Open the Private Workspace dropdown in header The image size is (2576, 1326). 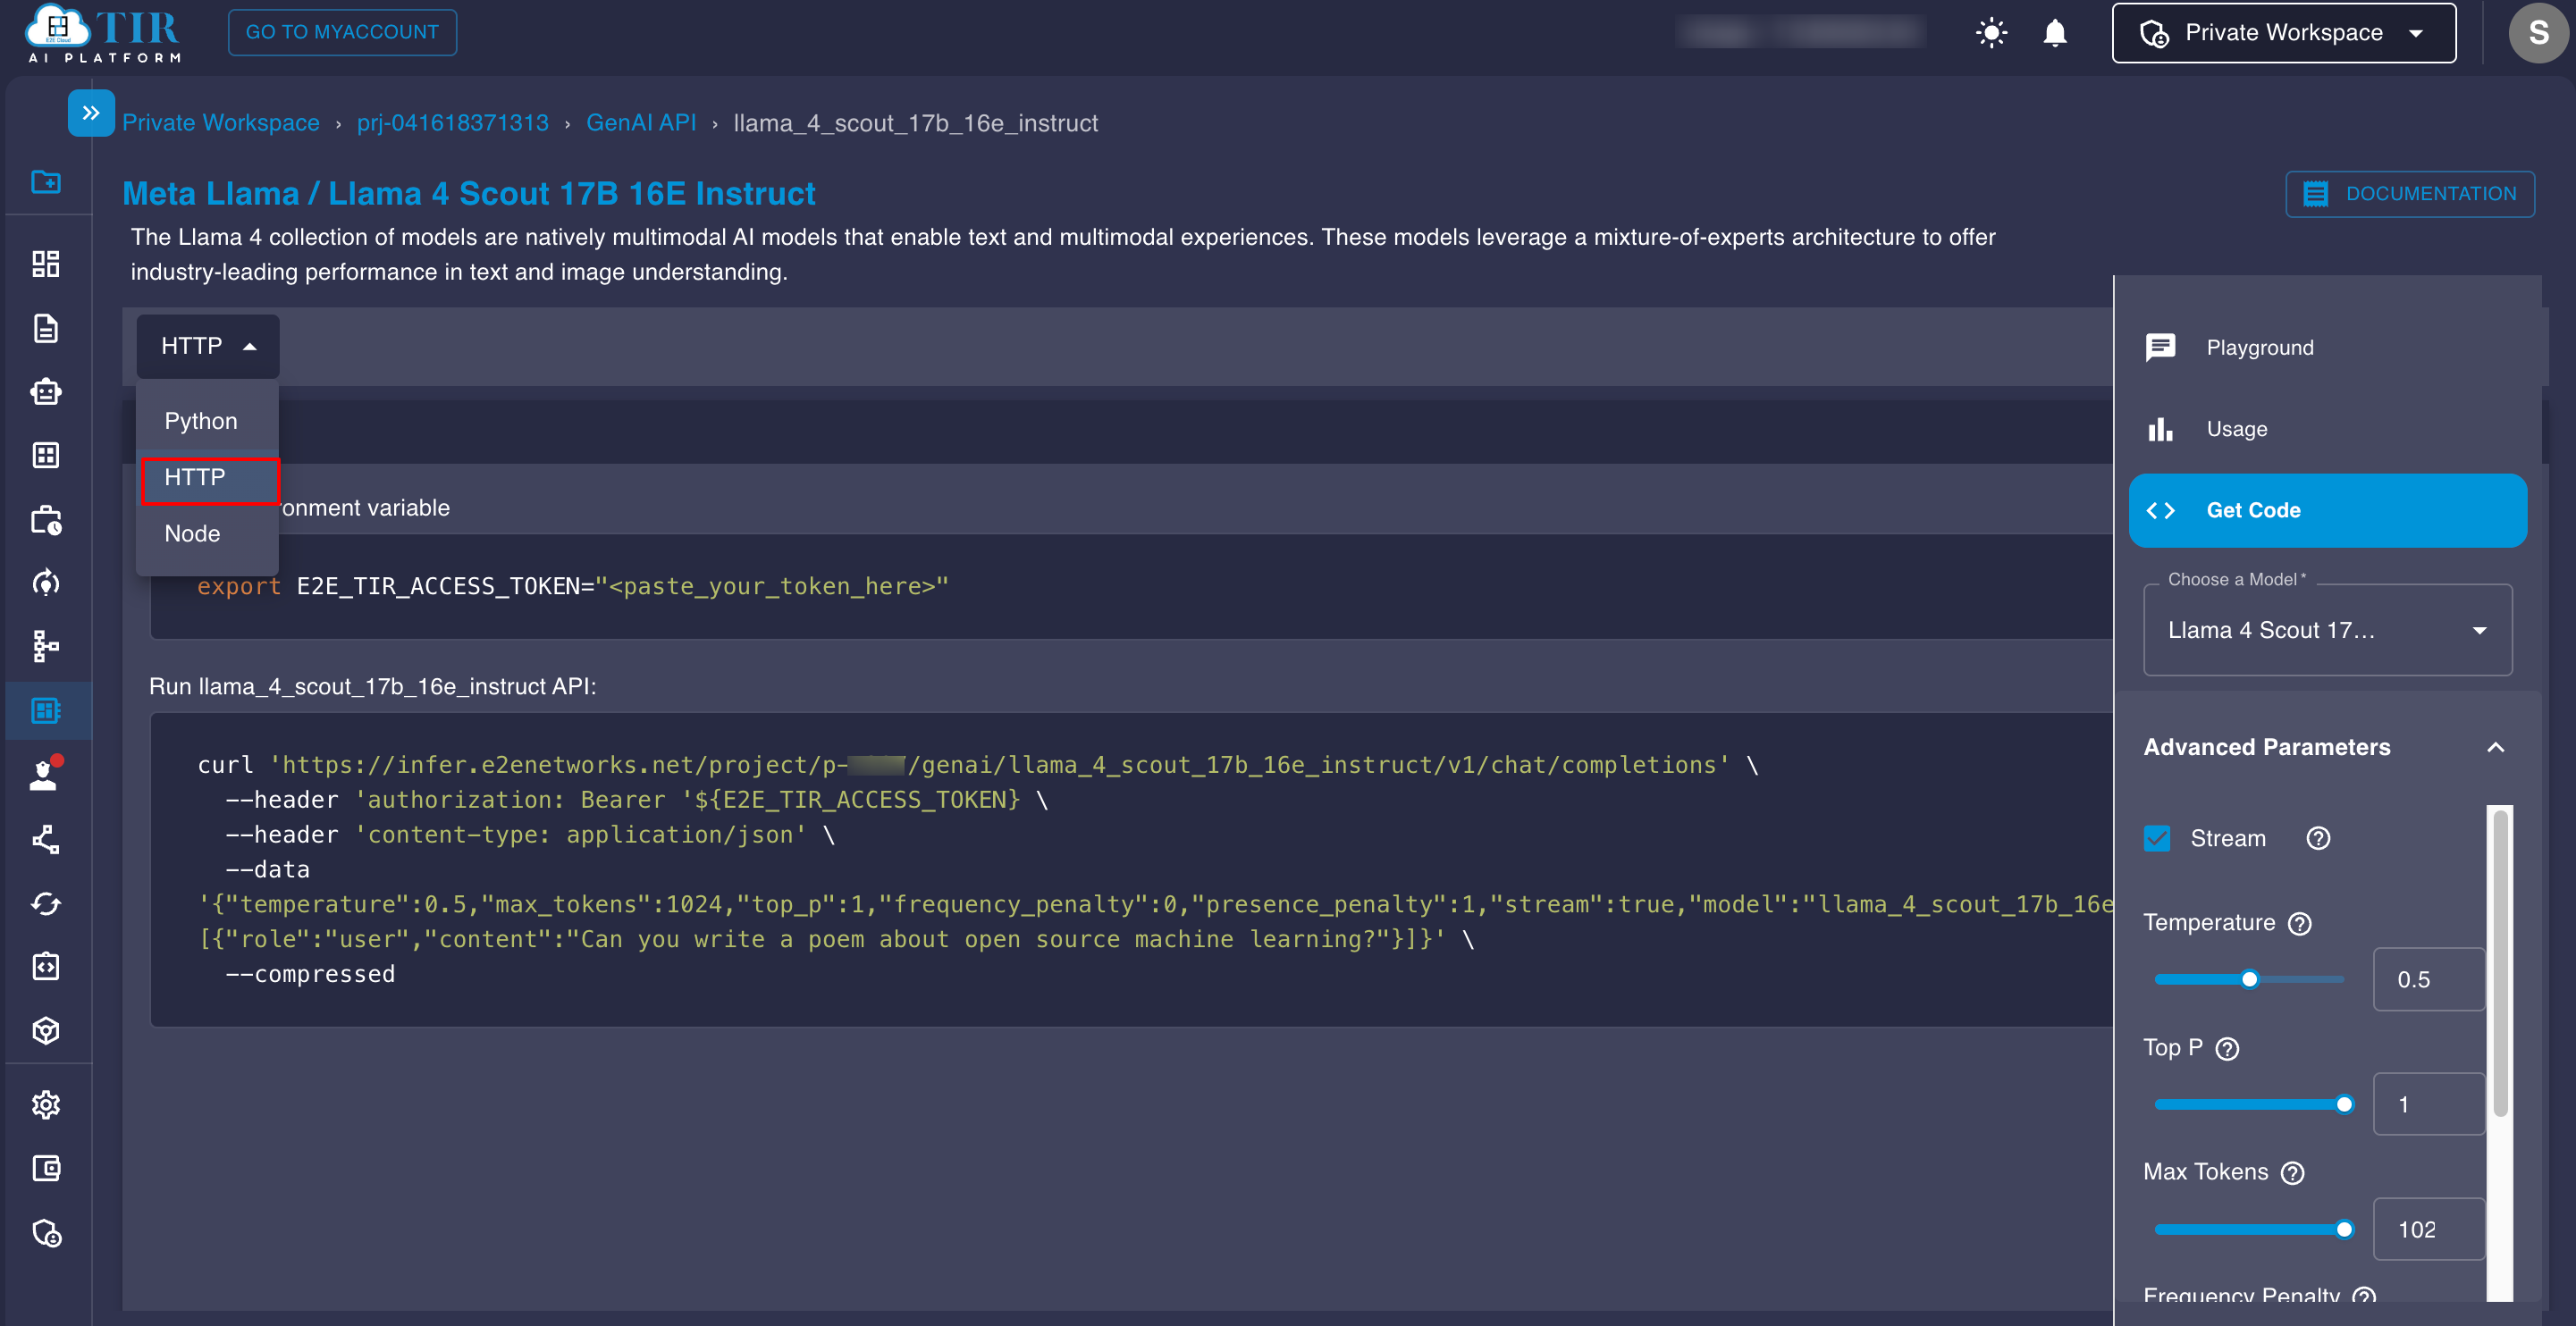point(2283,33)
